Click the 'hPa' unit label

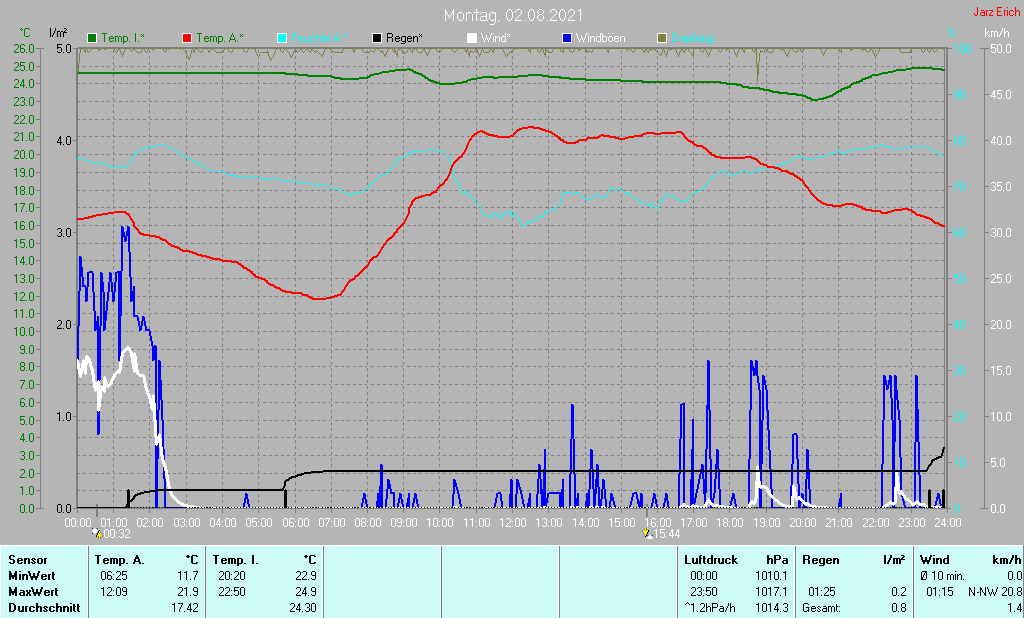pos(777,561)
